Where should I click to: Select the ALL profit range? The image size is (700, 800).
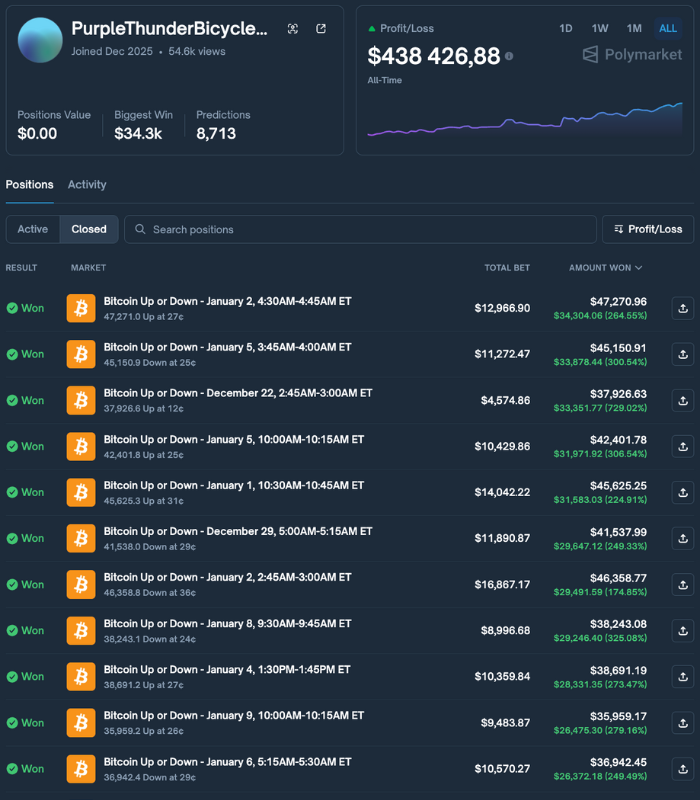[x=668, y=29]
